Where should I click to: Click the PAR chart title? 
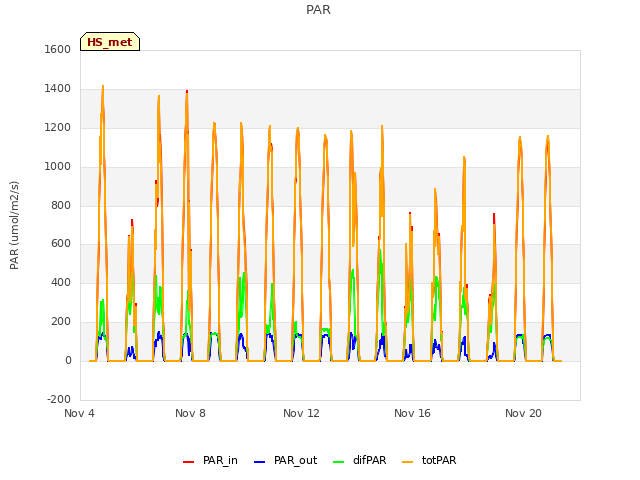pos(318,10)
